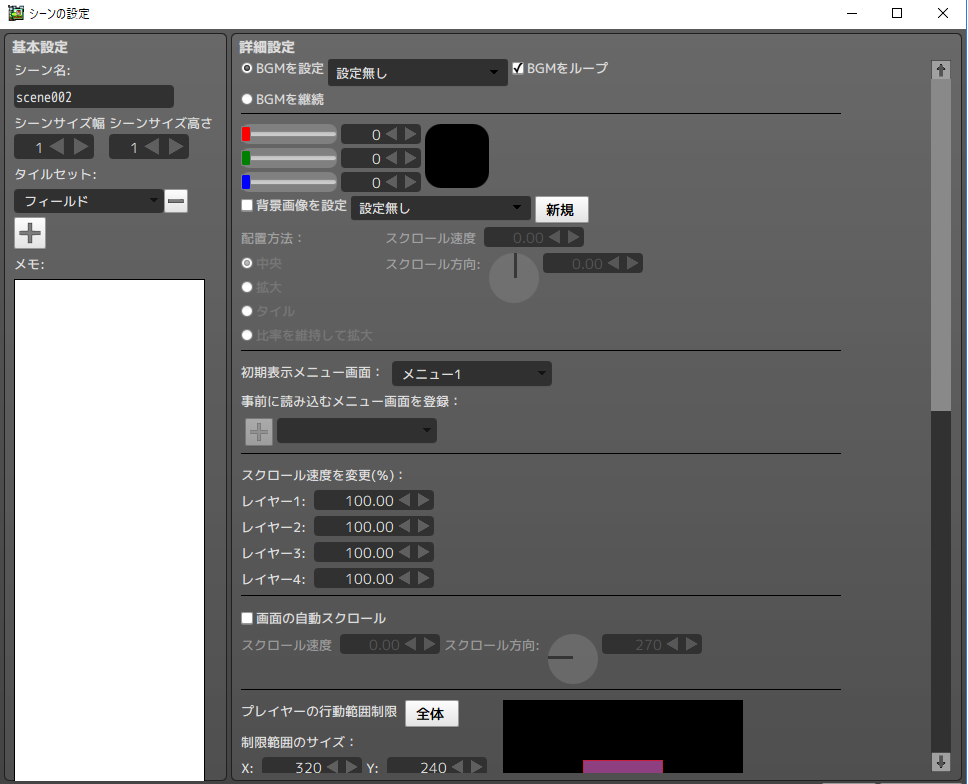This screenshot has height=784, width=968.
Task: Increase scene size width with the right arrow
Action: 81,147
